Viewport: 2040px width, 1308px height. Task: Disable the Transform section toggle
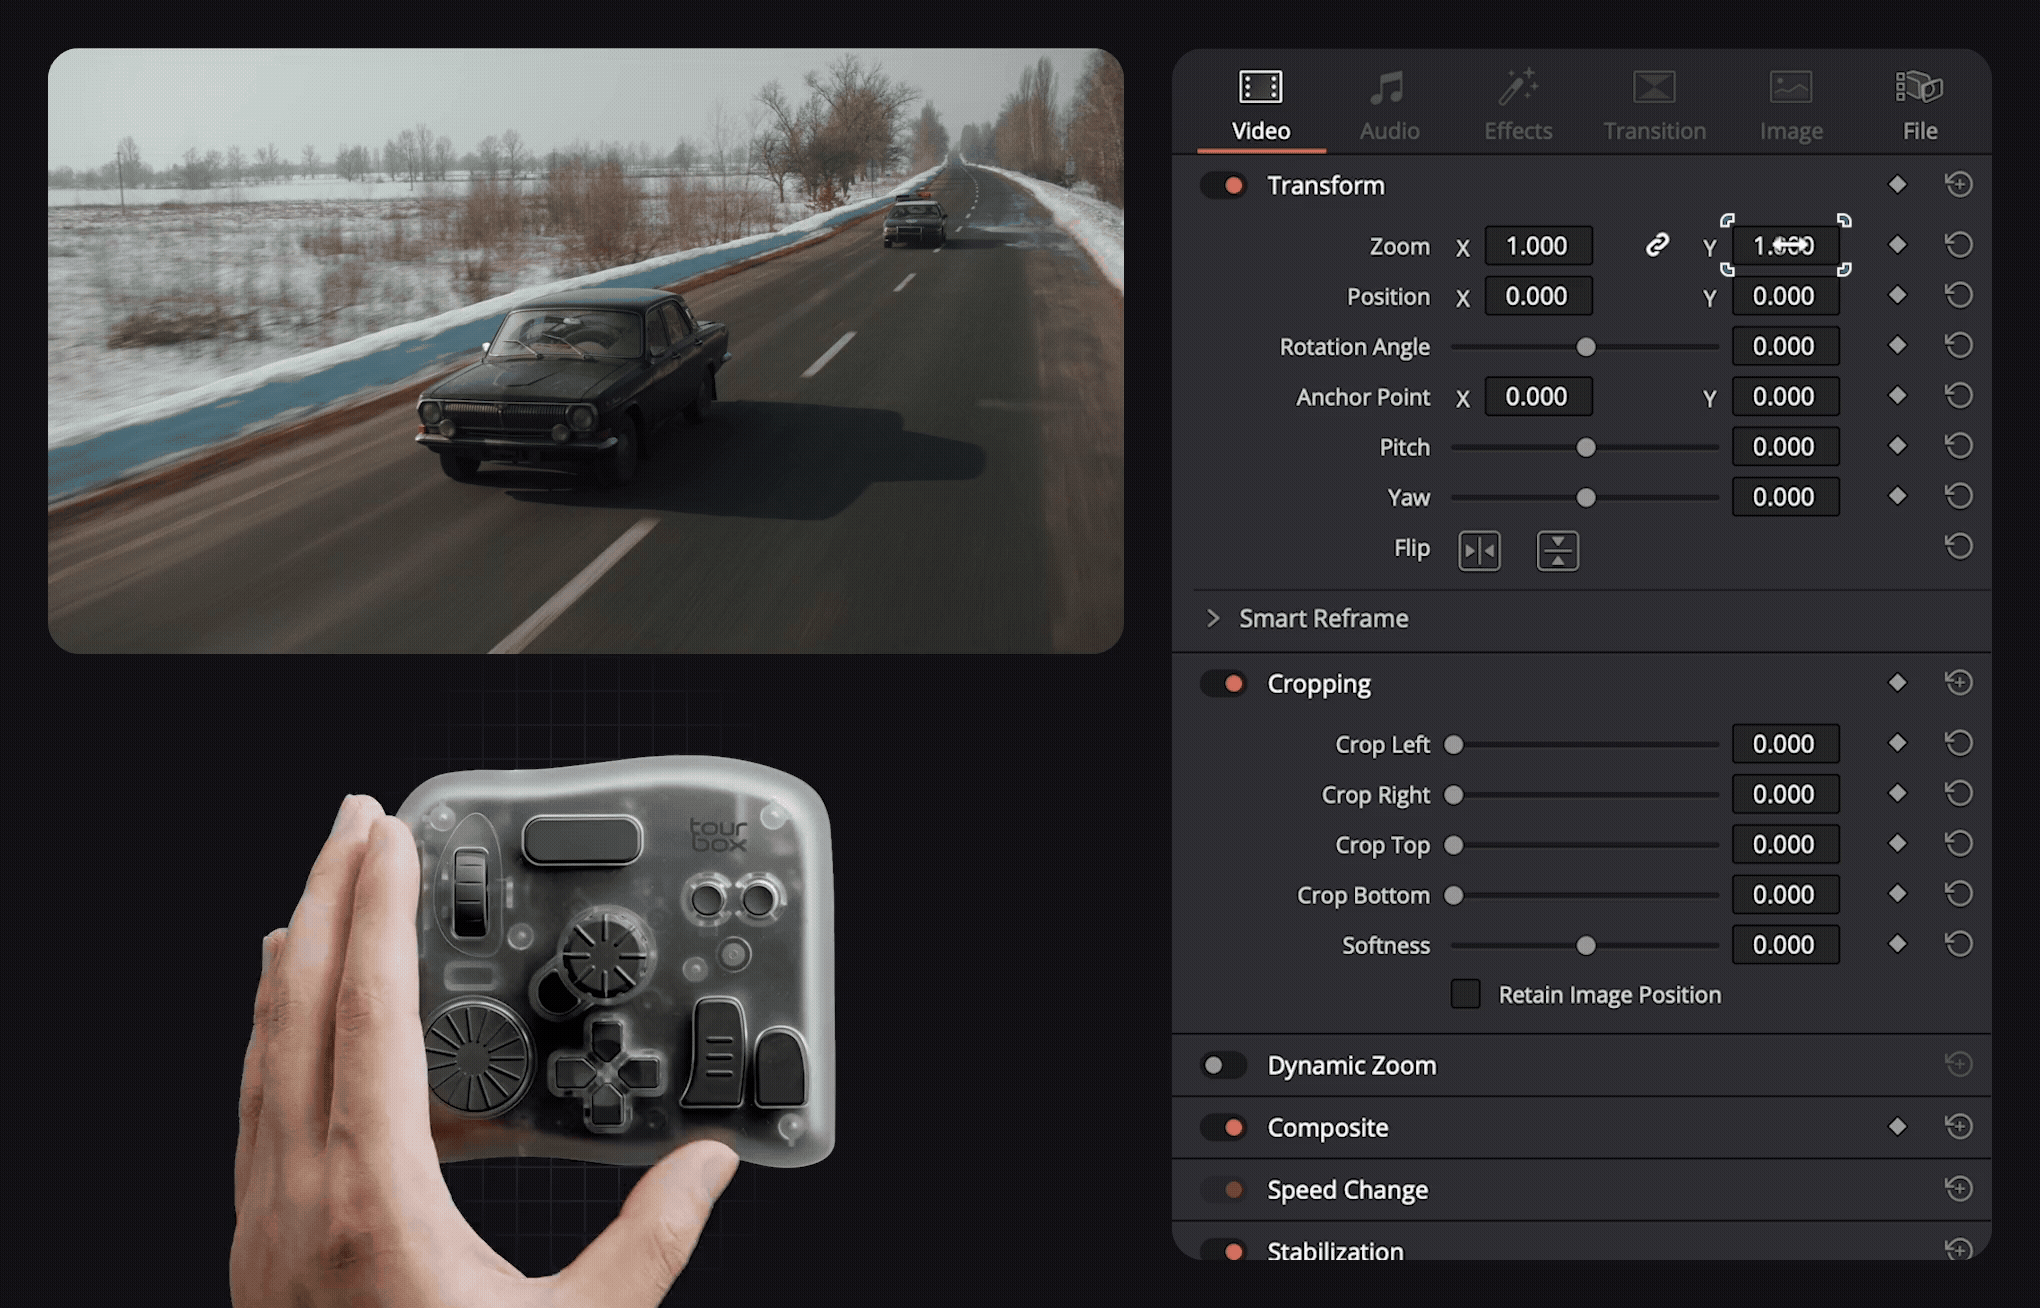point(1223,185)
